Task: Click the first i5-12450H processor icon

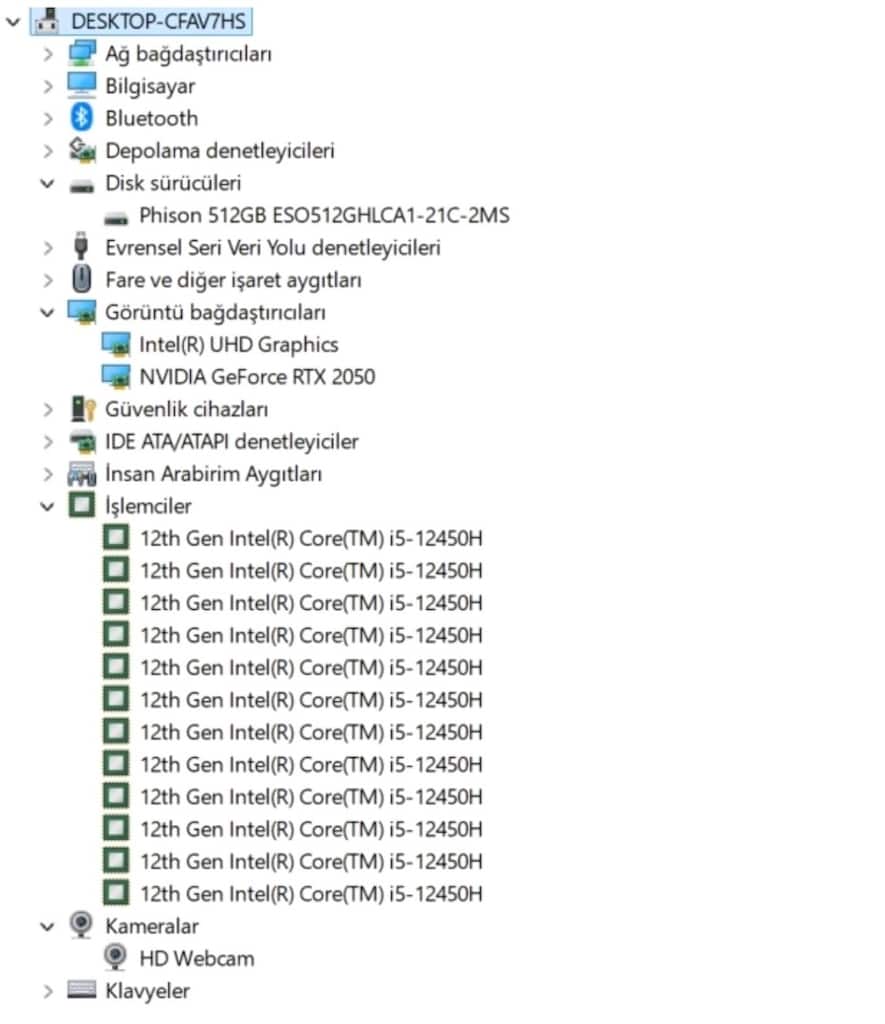Action: (116, 537)
